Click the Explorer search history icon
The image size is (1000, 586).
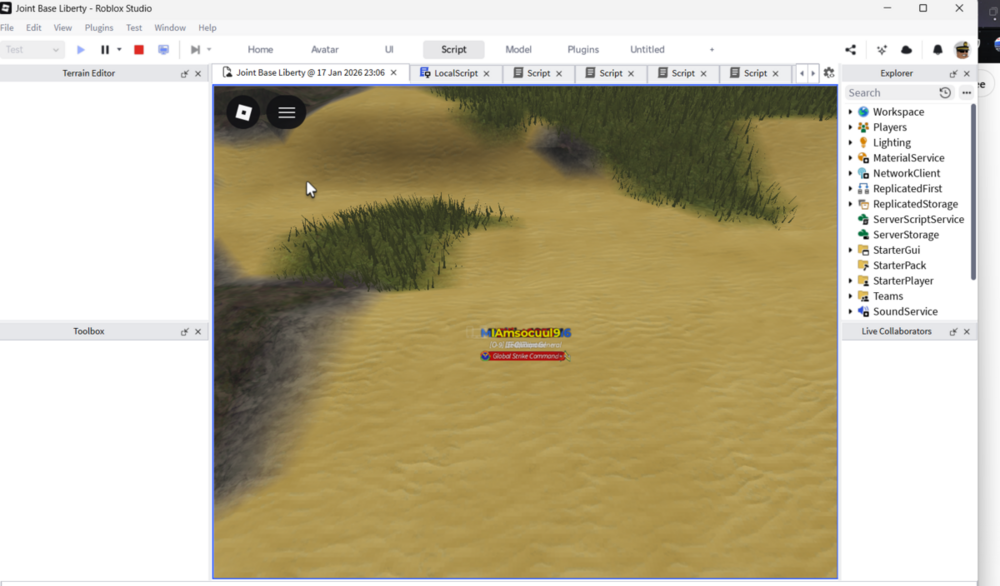[945, 93]
